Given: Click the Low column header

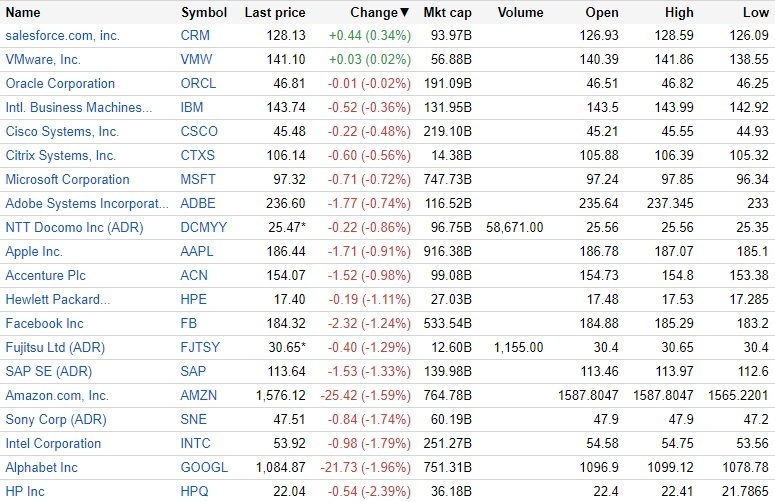Looking at the screenshot, I should click(x=757, y=13).
